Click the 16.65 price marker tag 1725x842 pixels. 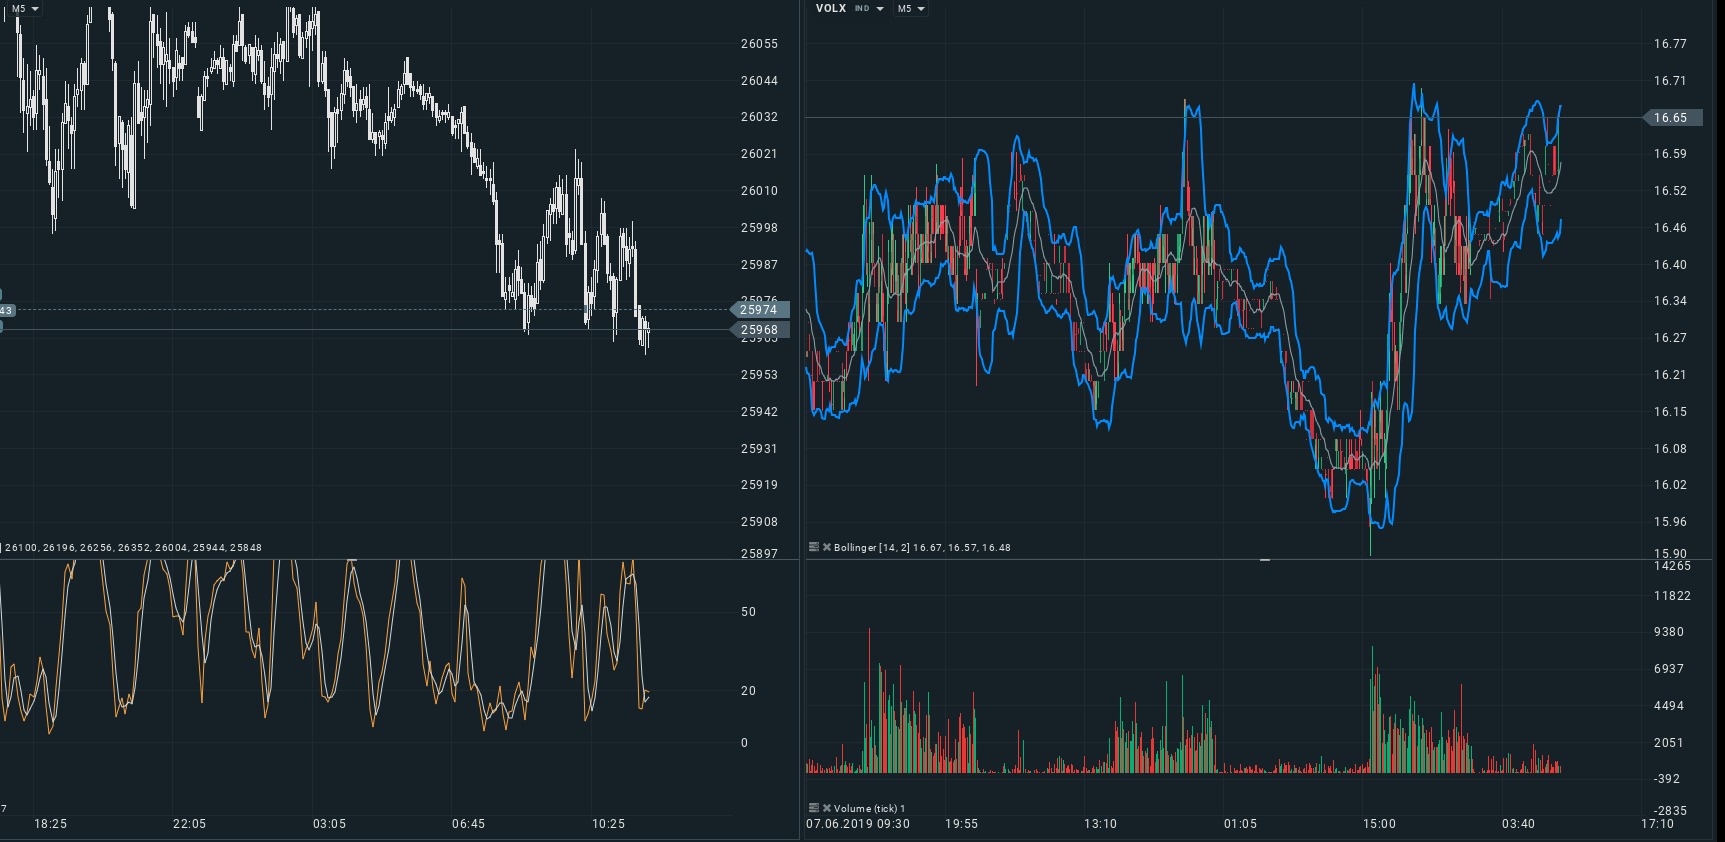[x=1669, y=118]
